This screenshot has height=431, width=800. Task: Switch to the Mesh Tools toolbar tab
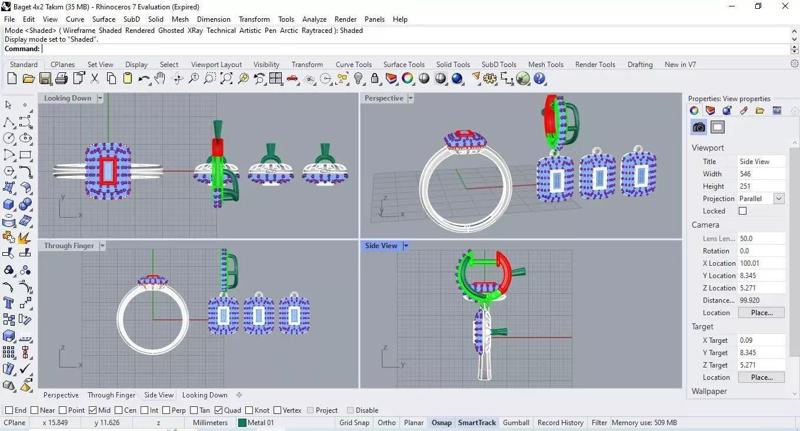pyautogui.click(x=546, y=65)
